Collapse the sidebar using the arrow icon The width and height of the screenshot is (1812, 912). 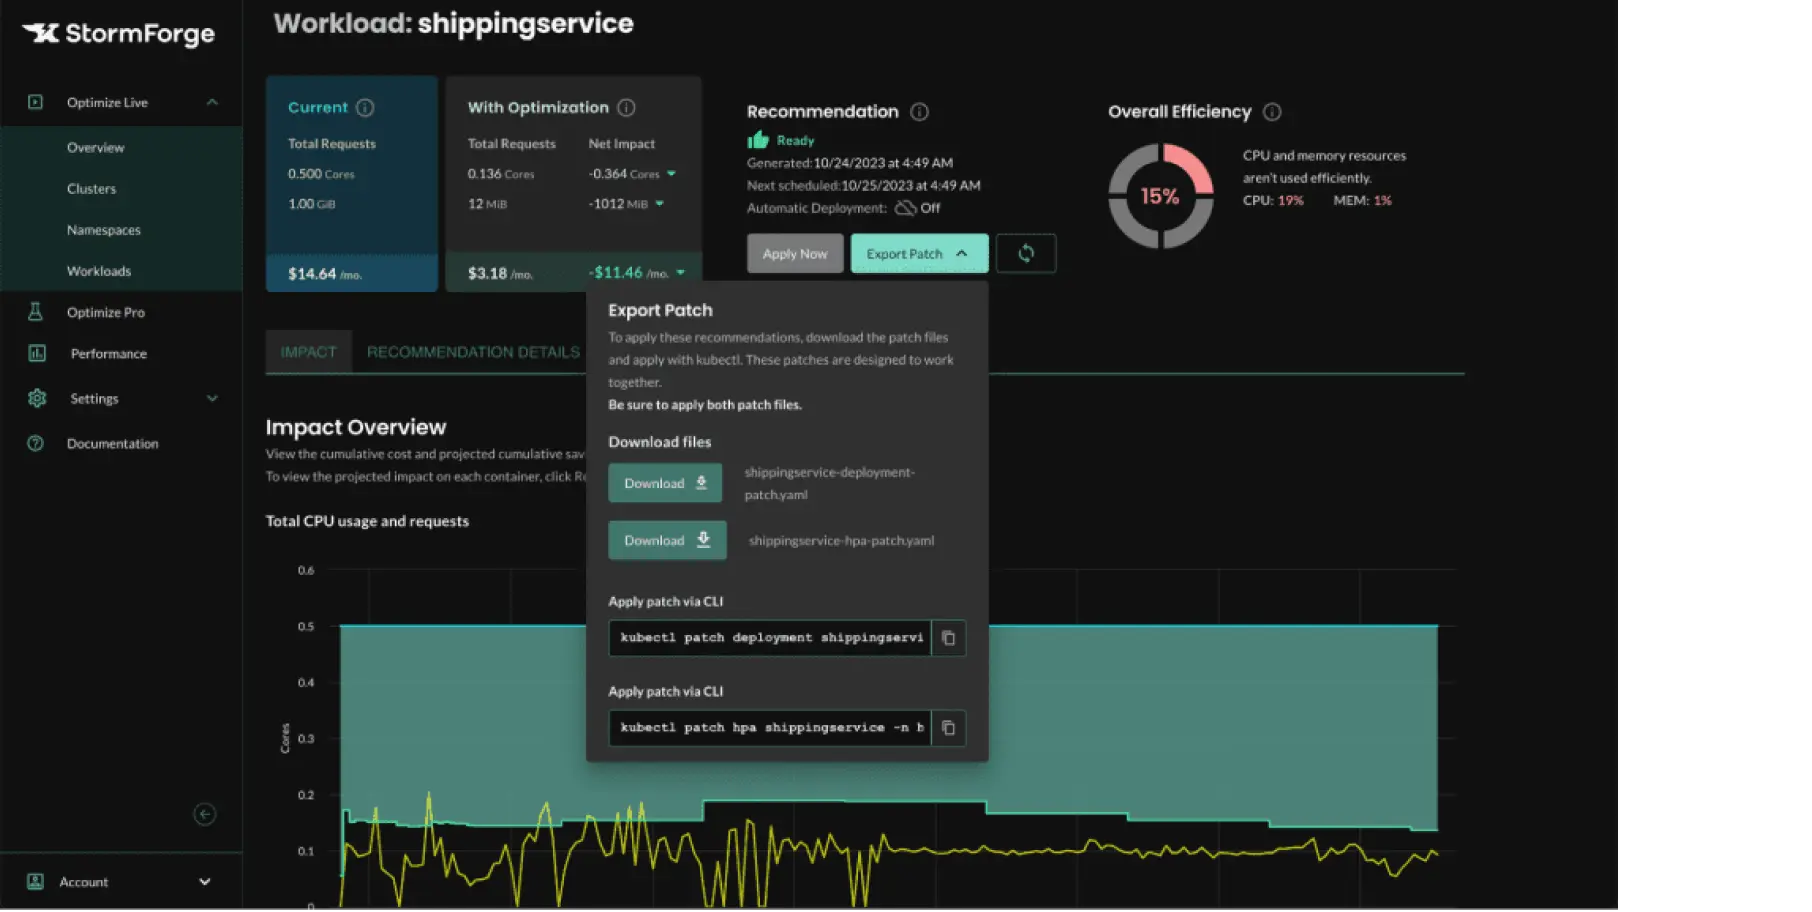pyautogui.click(x=204, y=814)
